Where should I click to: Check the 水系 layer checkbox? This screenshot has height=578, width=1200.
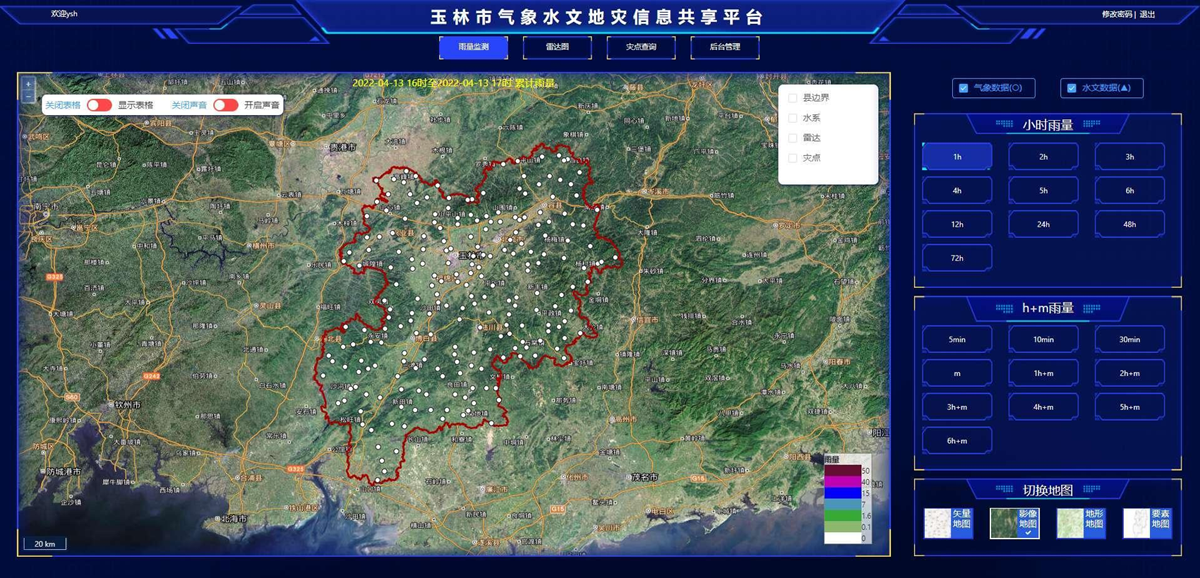coord(793,118)
